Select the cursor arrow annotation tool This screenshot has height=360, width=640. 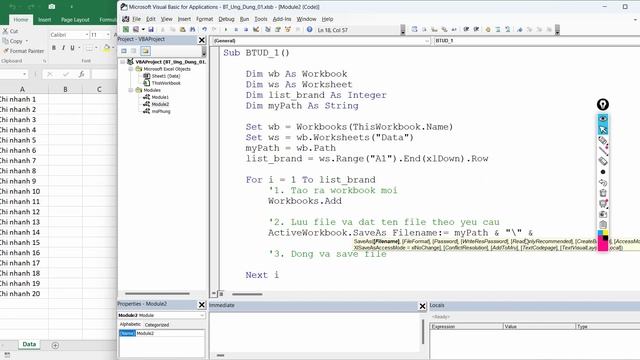click(x=603, y=129)
